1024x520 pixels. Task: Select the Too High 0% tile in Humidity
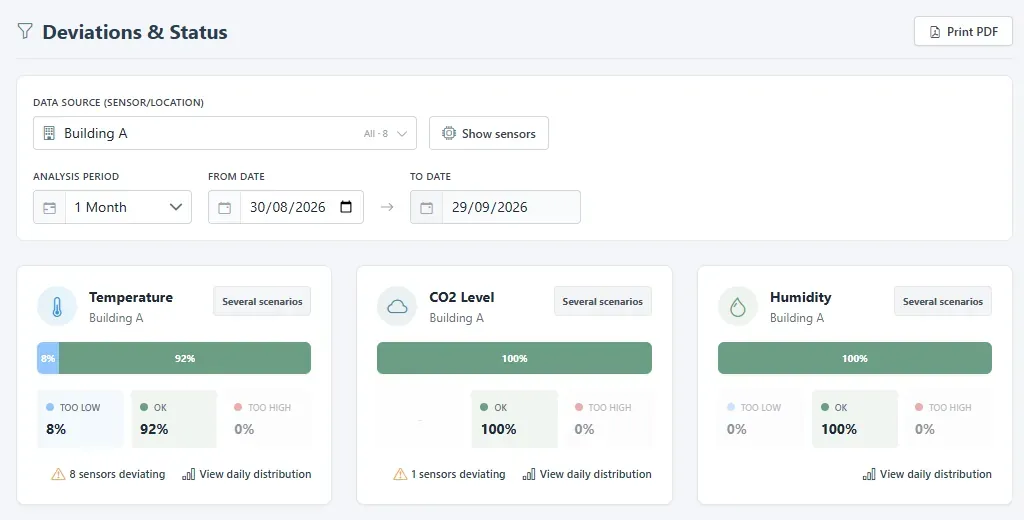click(949, 419)
